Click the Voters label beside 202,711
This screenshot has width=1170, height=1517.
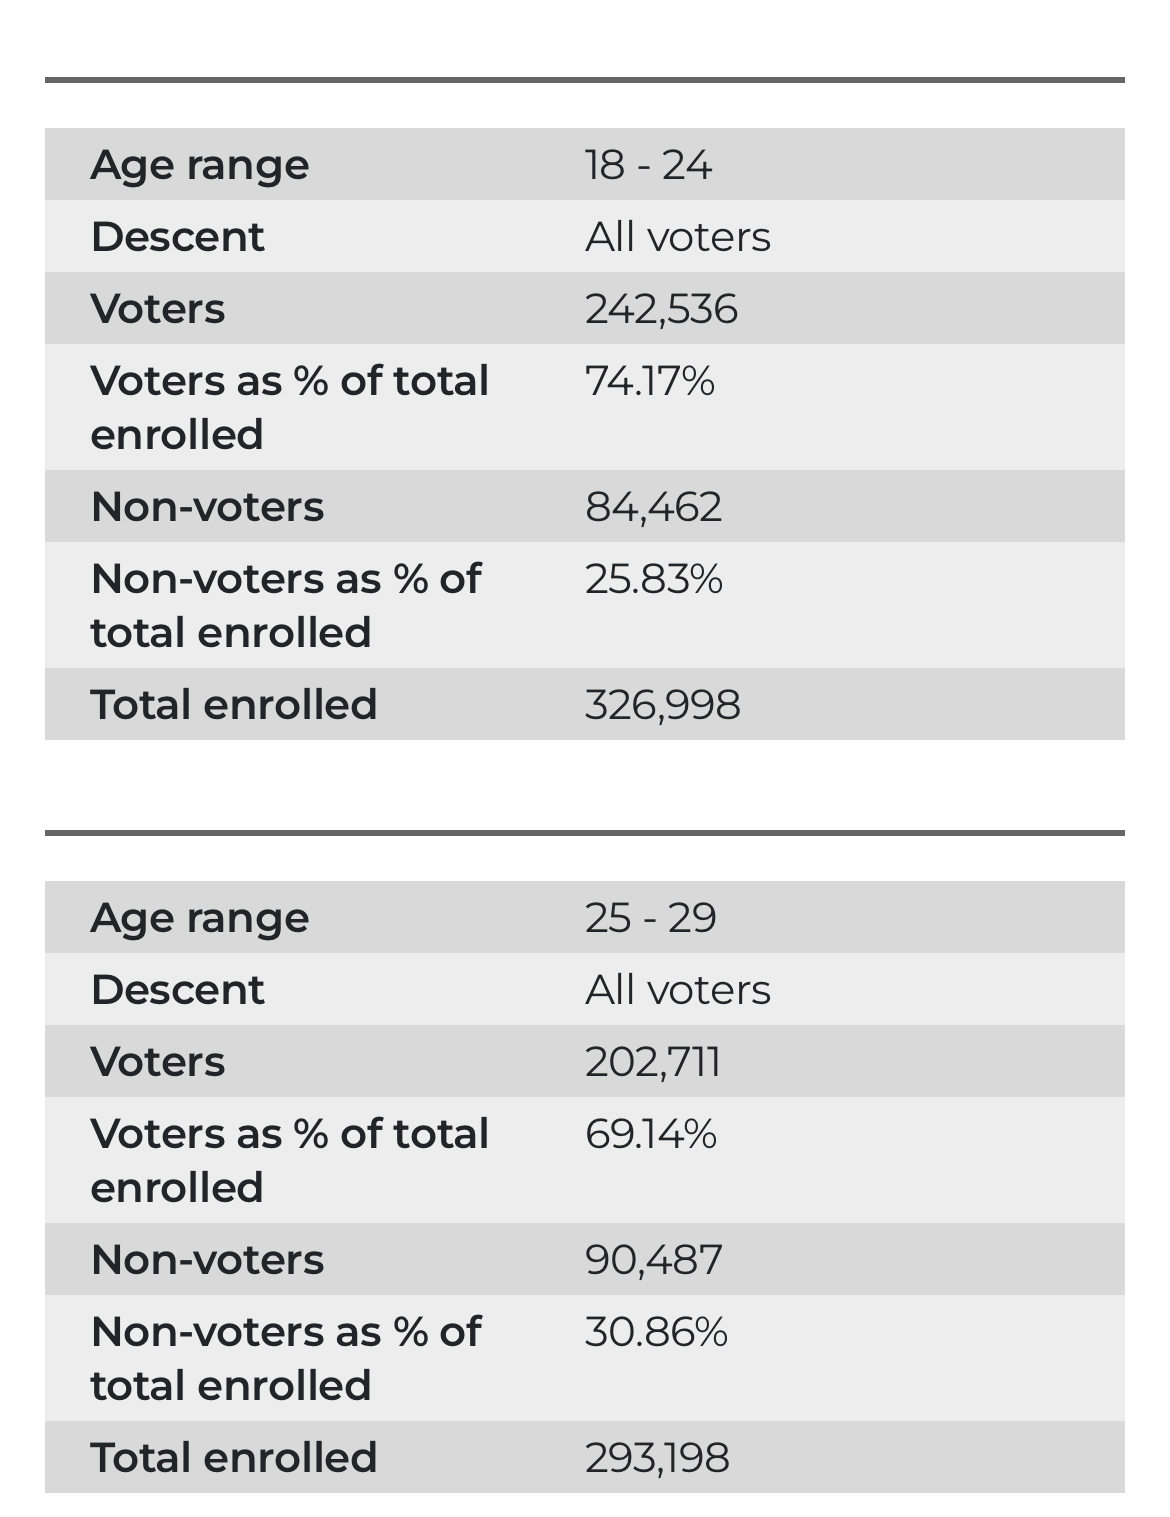(x=157, y=1062)
